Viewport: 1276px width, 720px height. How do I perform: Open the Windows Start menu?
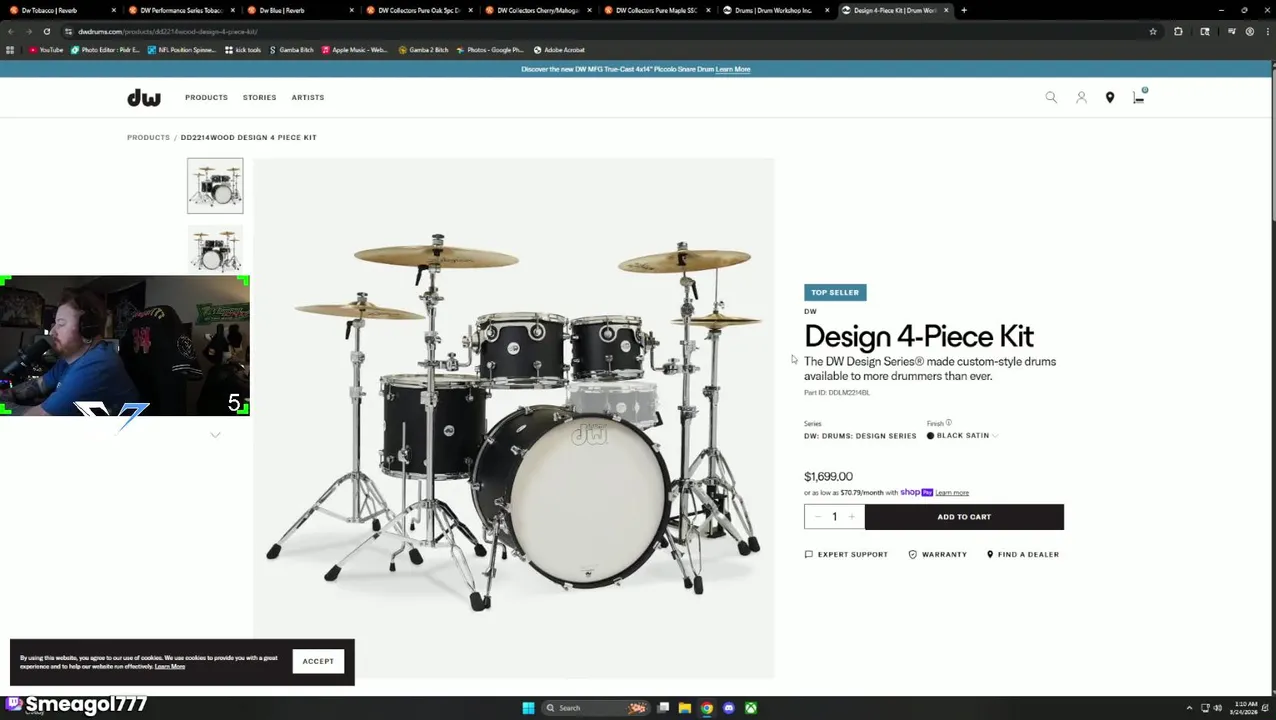tap(528, 708)
